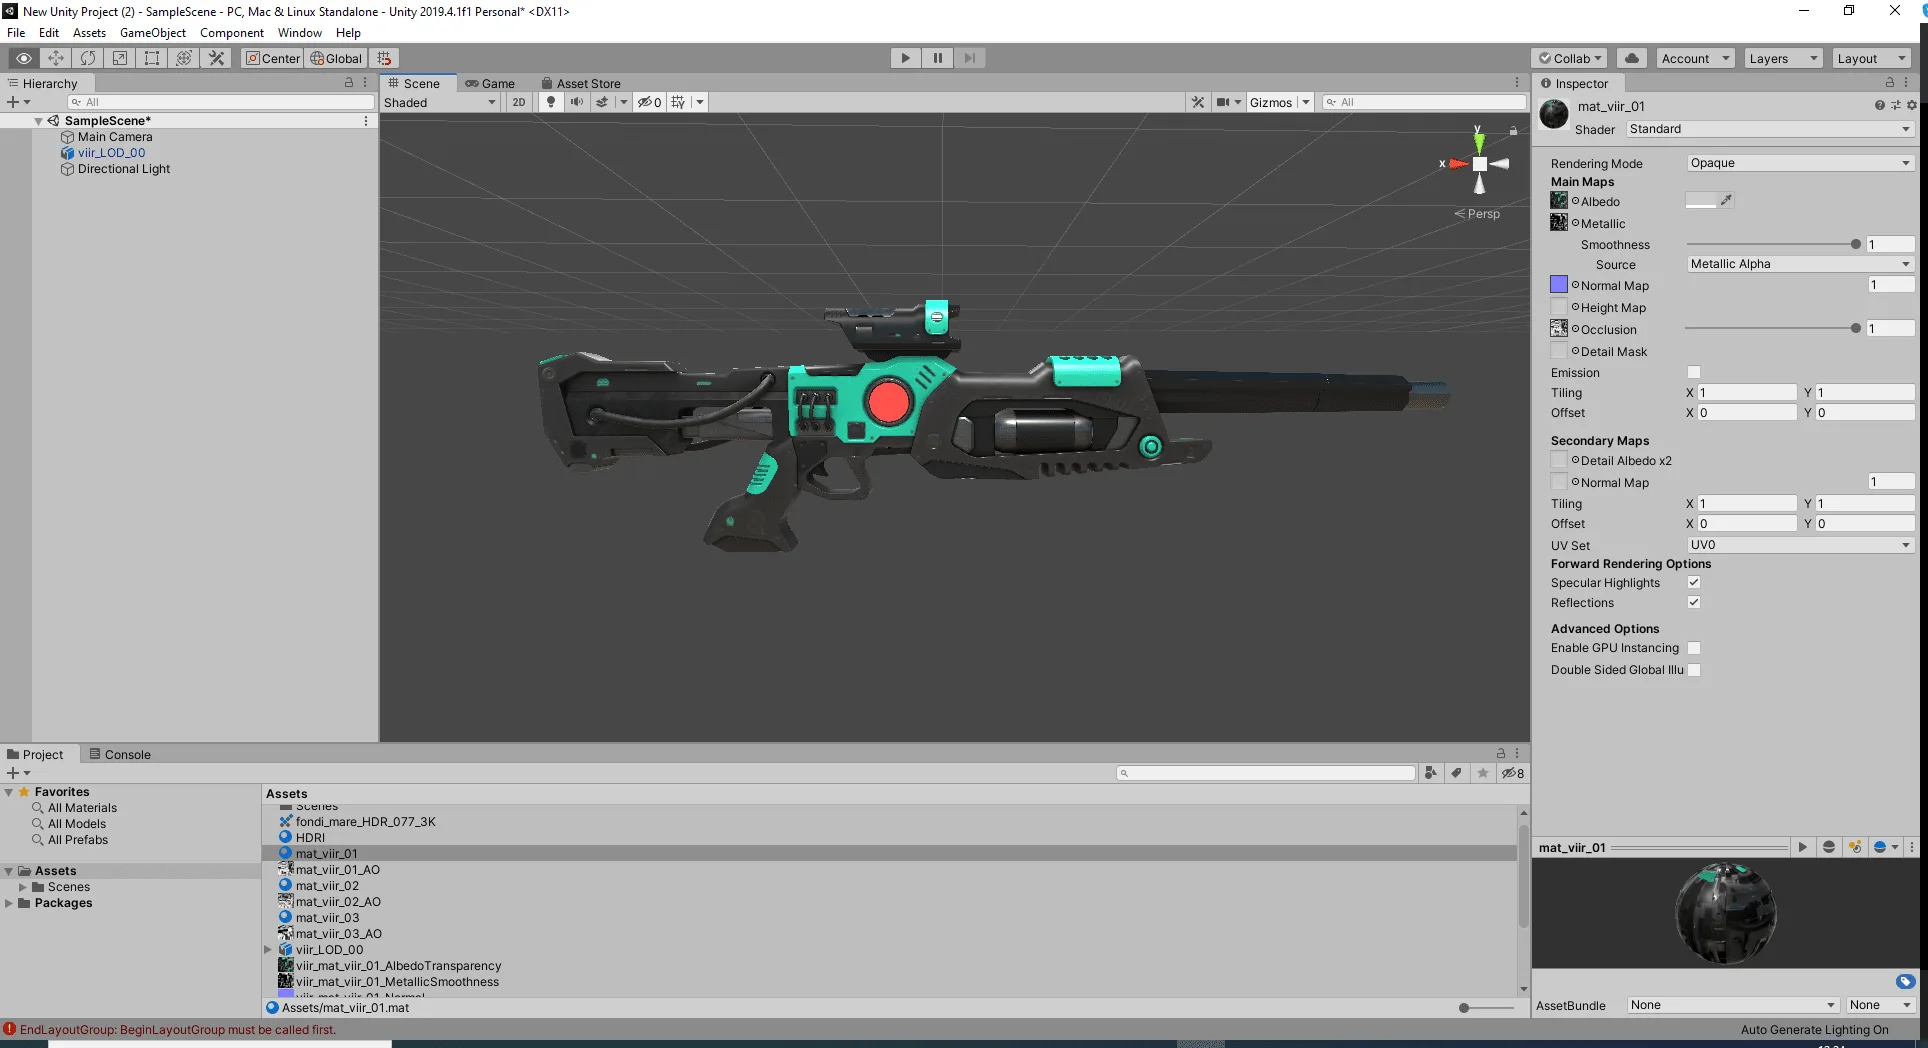Expand the Packages folder
The image size is (1928, 1048).
(9, 903)
